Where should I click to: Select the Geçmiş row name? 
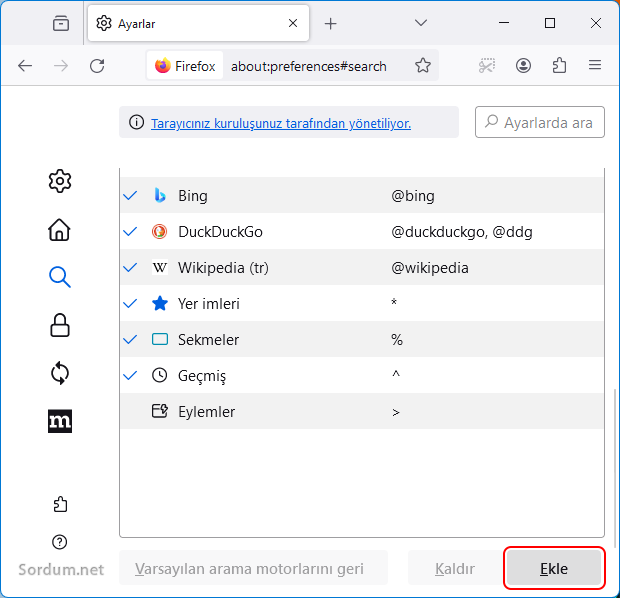click(202, 376)
